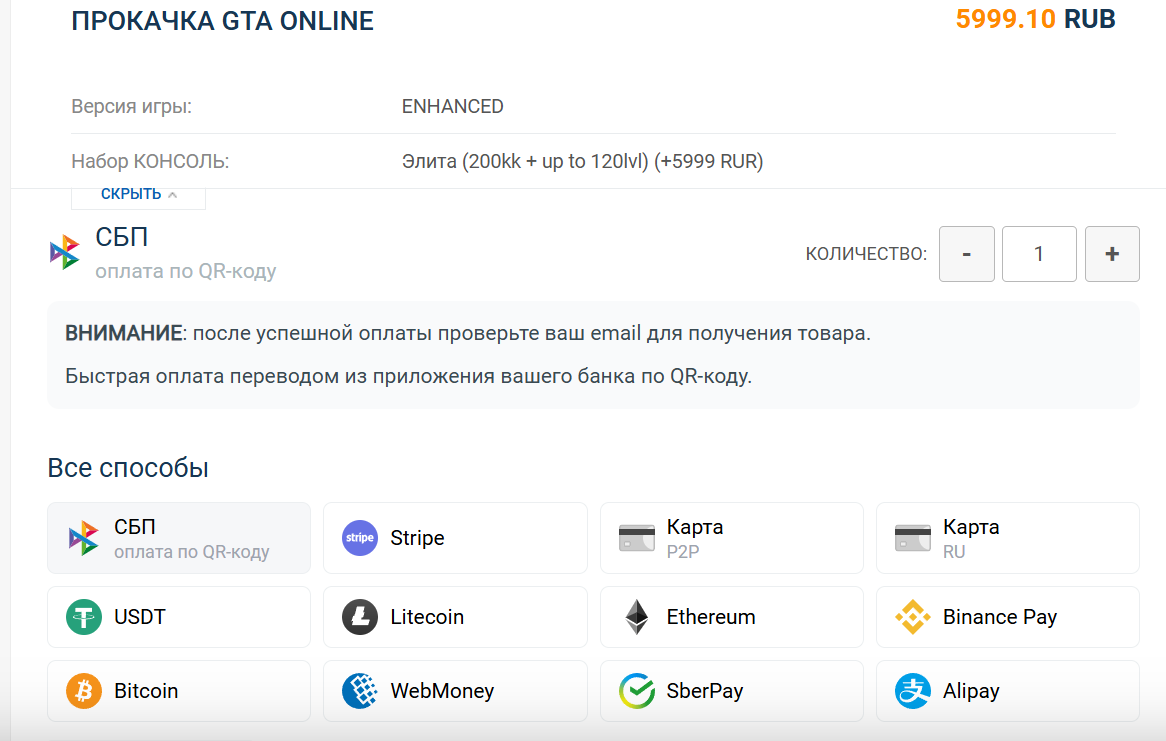Select Карта RU payment option
This screenshot has height=741, width=1166.
coord(1008,538)
